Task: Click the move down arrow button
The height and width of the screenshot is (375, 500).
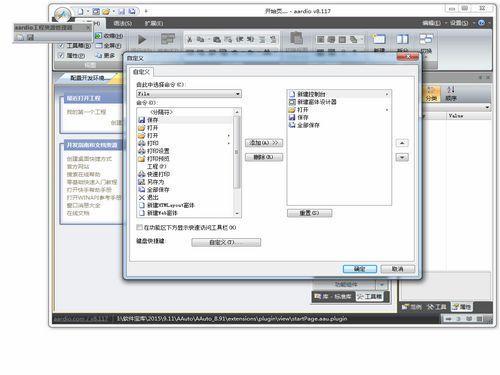Action: point(402,157)
